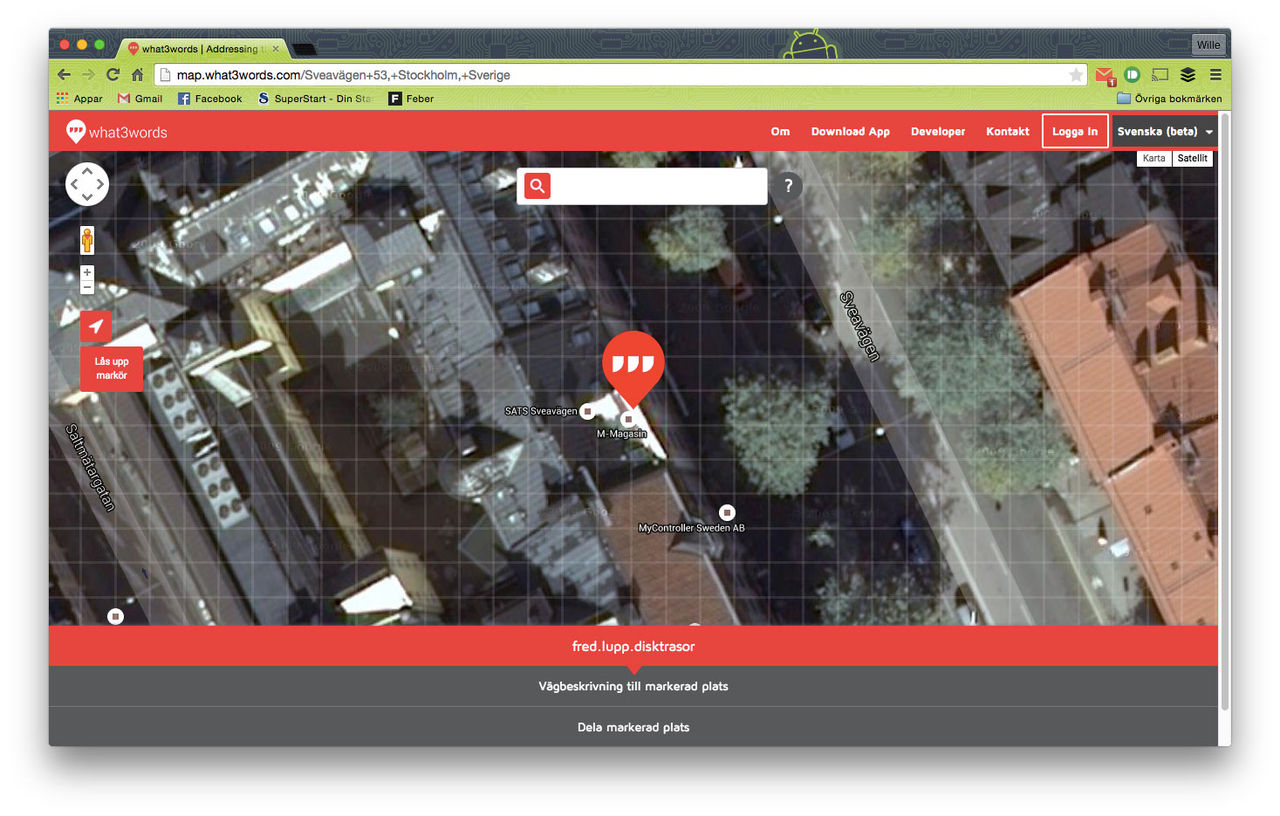Open the Chromecast extension icon
The width and height of the screenshot is (1280, 816).
(x=1159, y=74)
